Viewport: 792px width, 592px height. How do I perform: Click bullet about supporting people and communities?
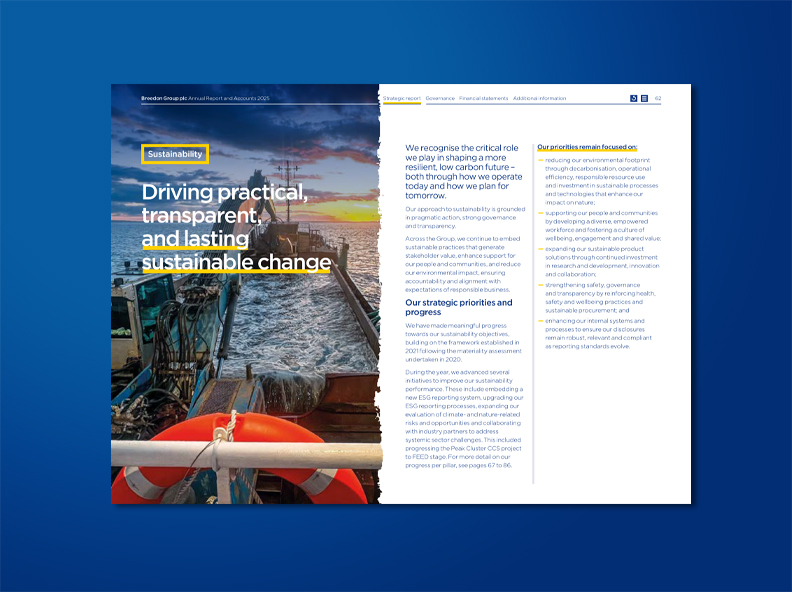600,226
